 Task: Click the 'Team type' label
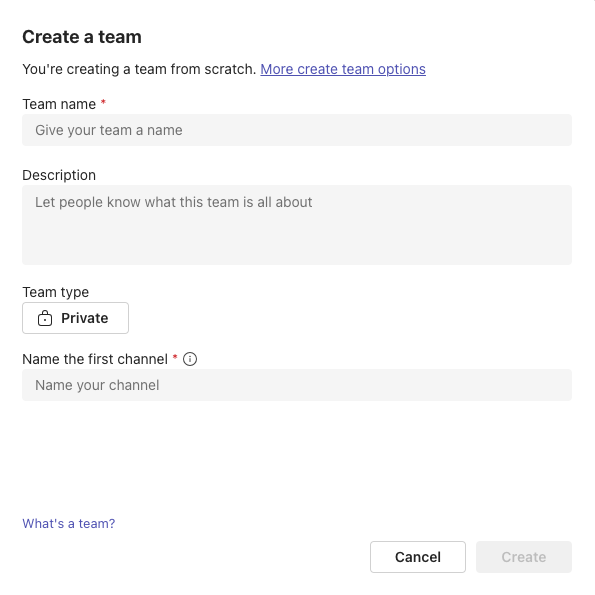pos(55,292)
